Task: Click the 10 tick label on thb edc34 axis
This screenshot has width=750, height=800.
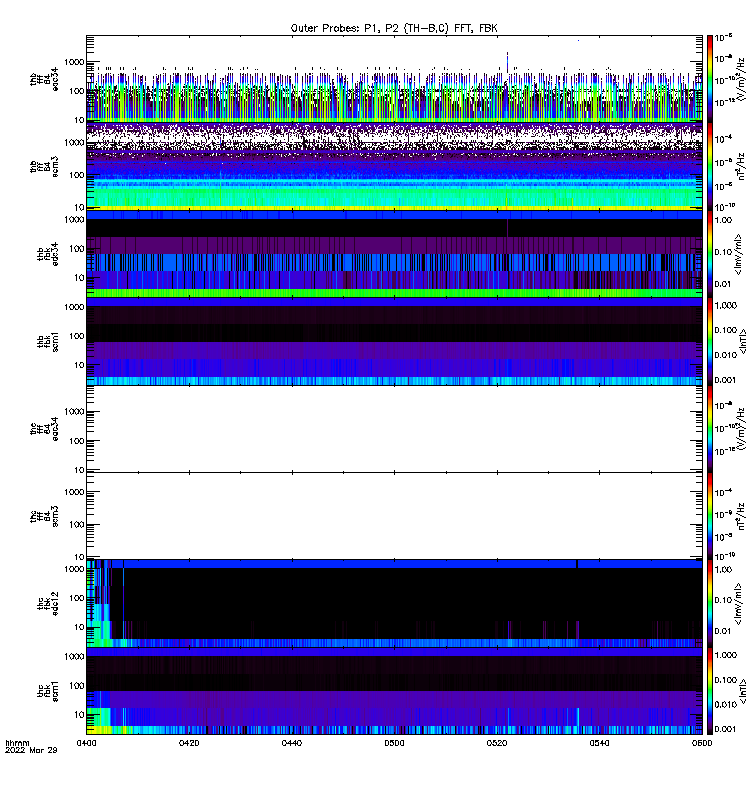Action: [79, 278]
